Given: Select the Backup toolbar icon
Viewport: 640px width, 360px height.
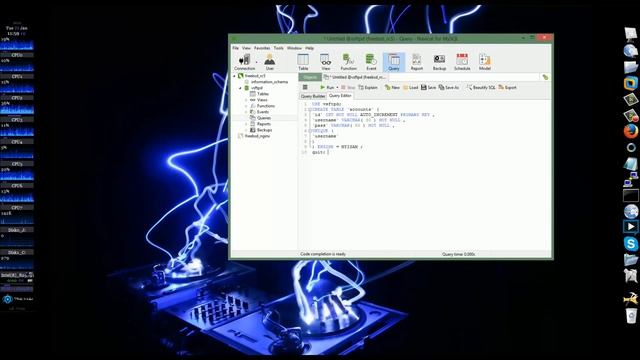Looking at the screenshot, I should pos(439,62).
